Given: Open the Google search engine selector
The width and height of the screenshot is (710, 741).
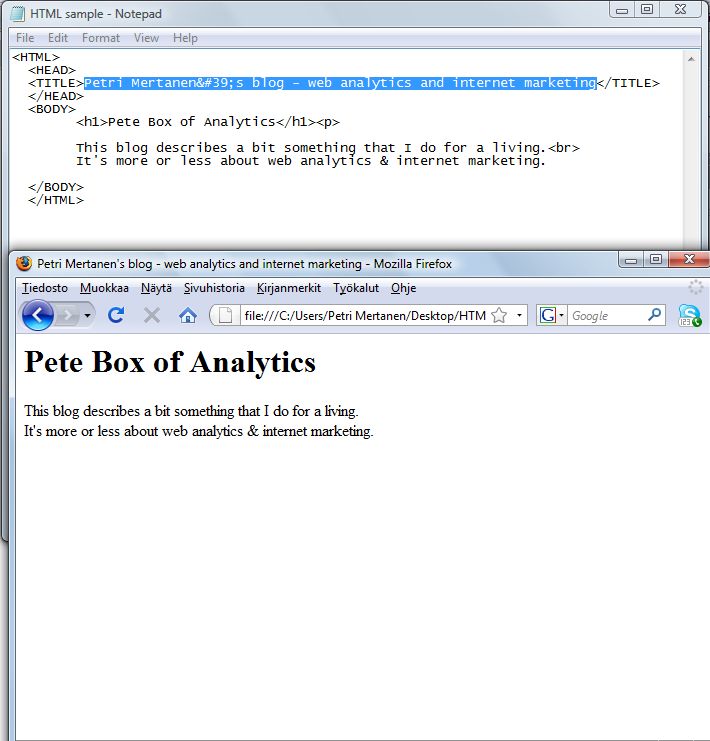Looking at the screenshot, I should [x=552, y=315].
